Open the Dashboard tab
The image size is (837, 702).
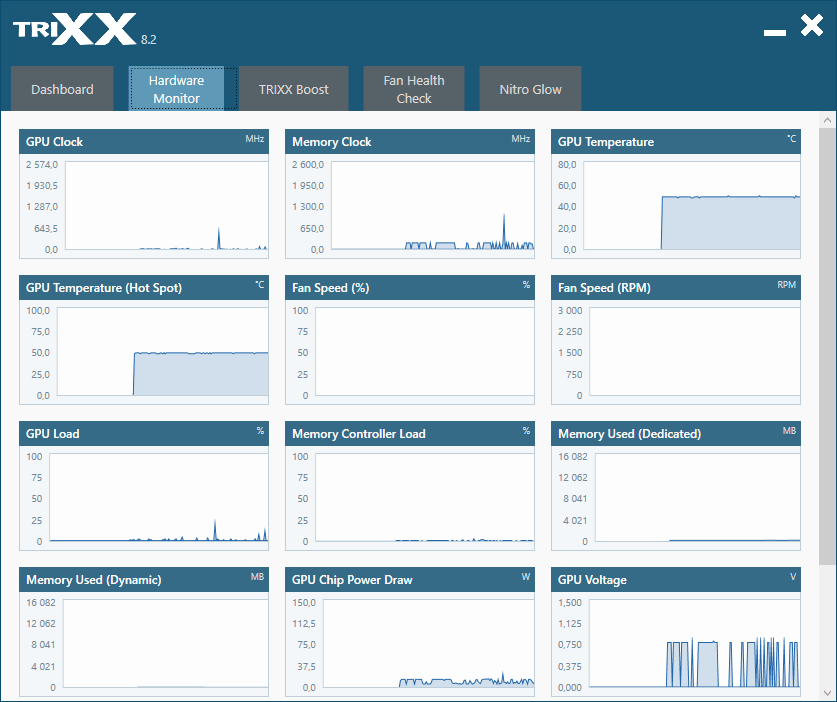(62, 89)
